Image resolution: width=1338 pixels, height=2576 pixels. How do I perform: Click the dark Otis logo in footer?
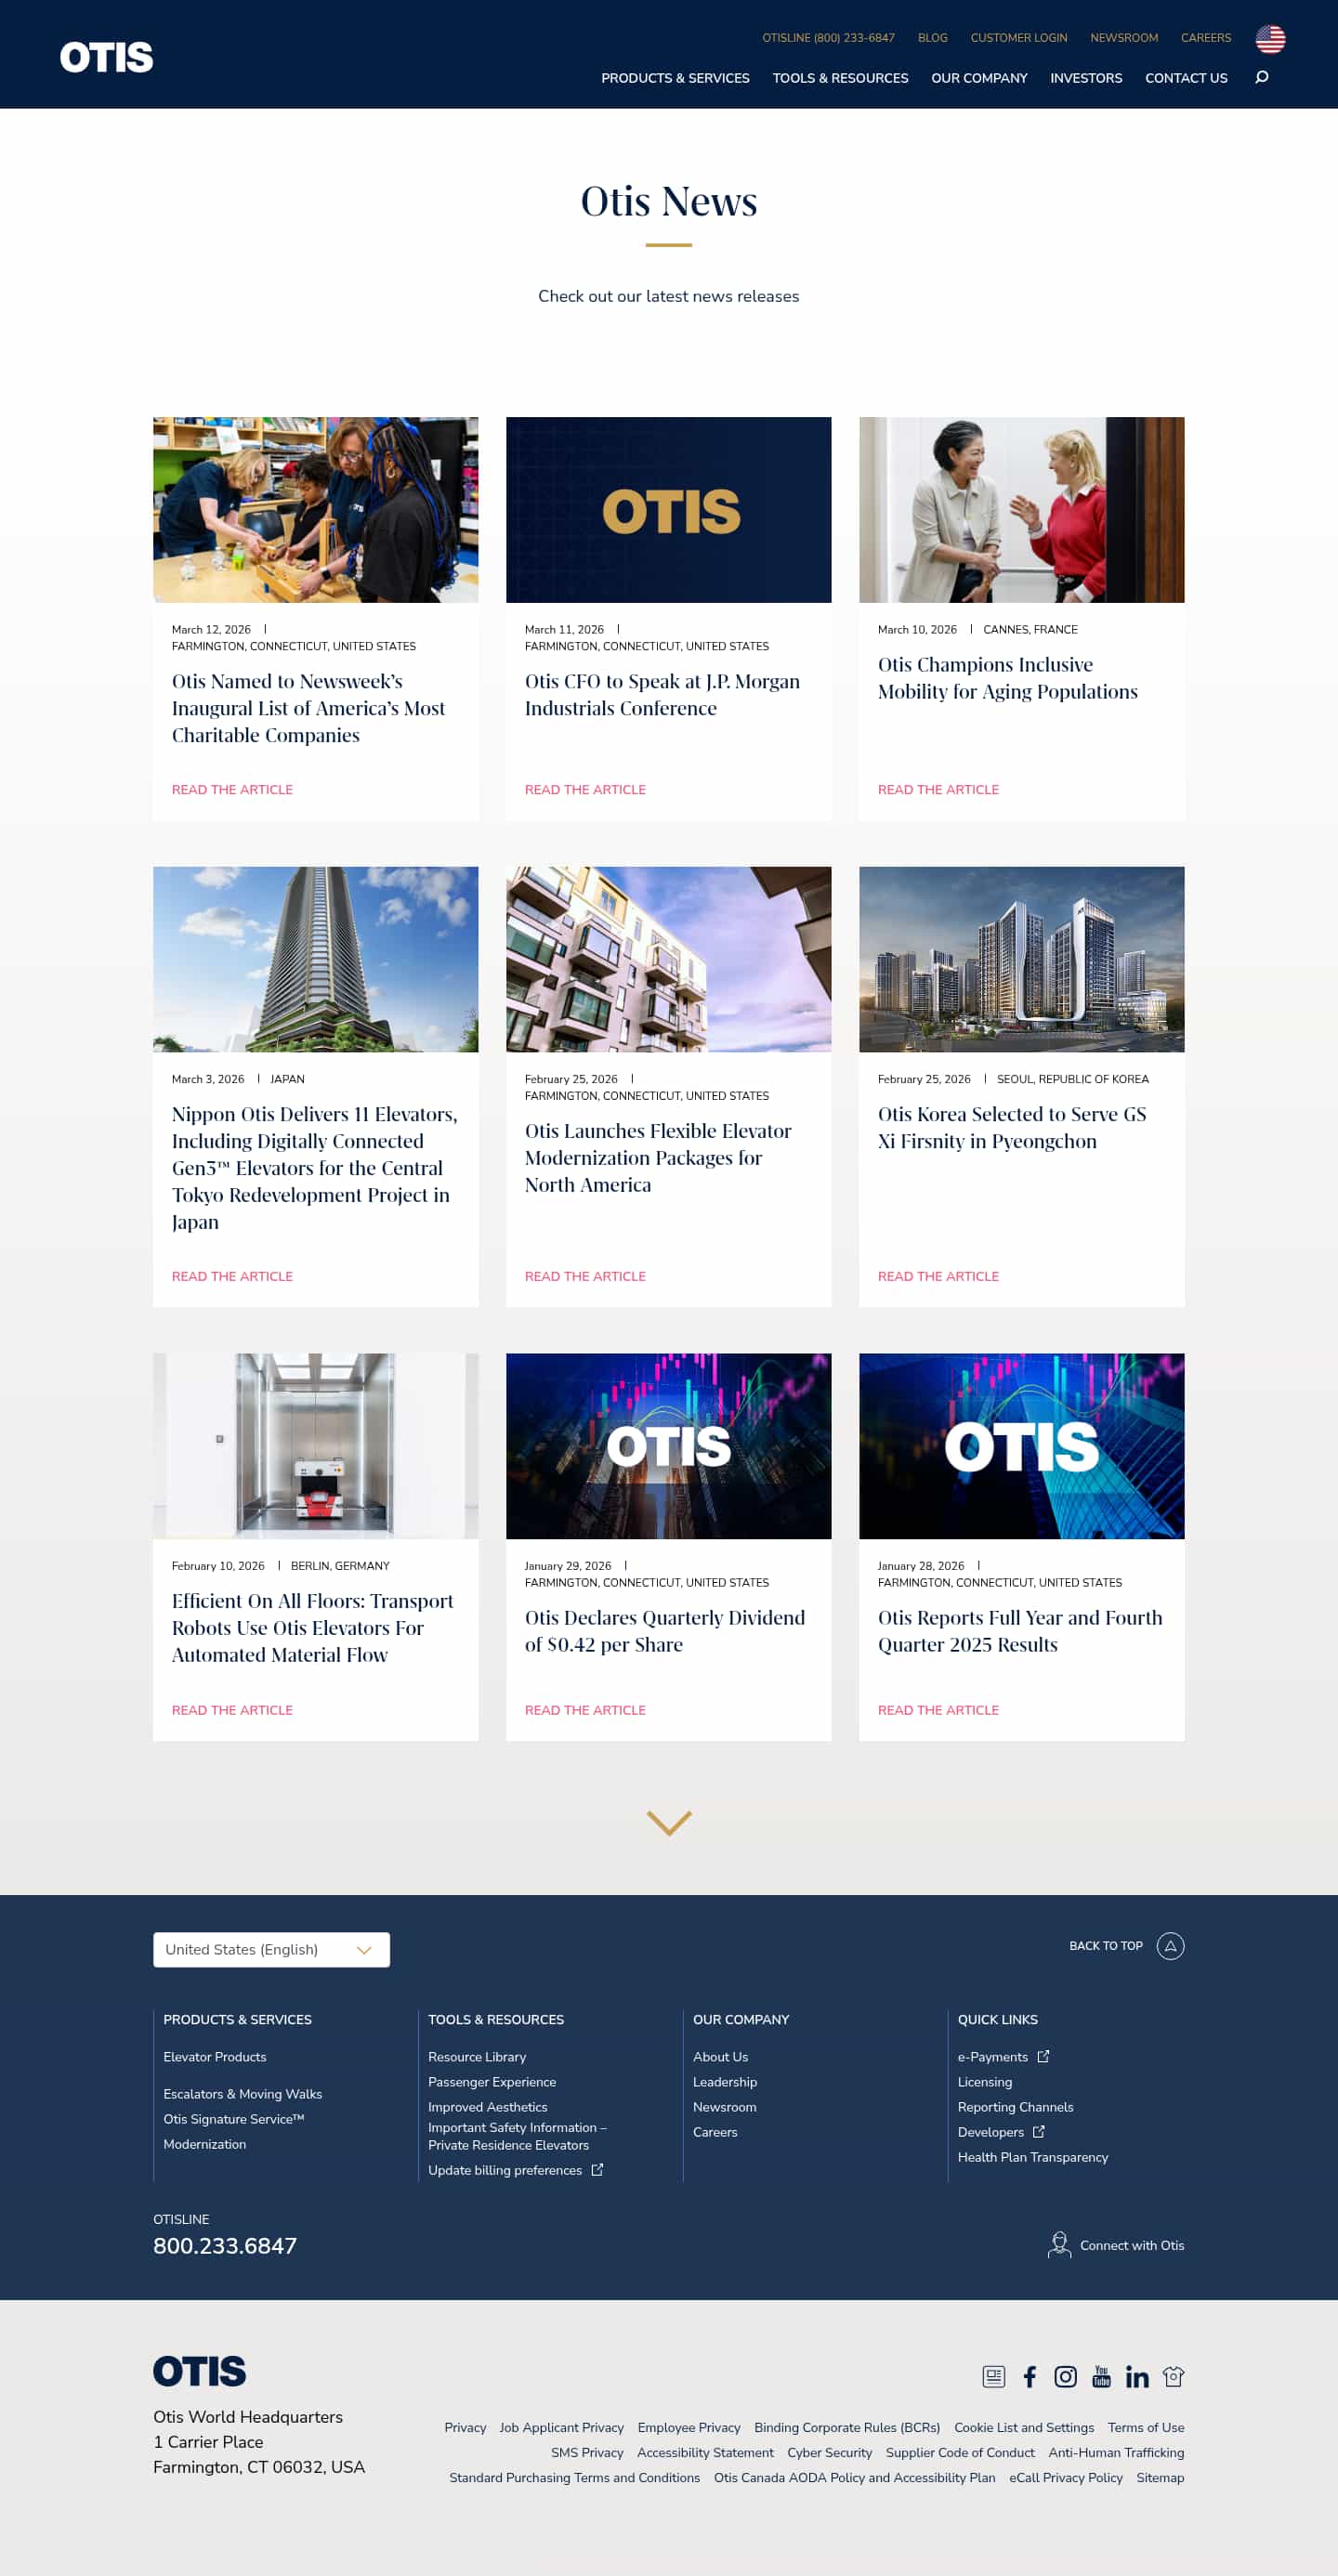199,2371
